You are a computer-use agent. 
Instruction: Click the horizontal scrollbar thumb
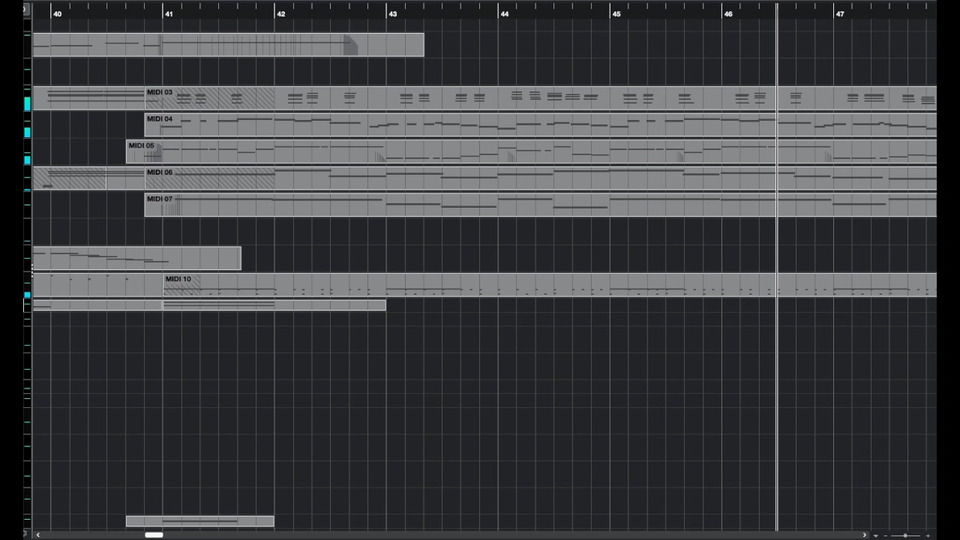[x=154, y=535]
